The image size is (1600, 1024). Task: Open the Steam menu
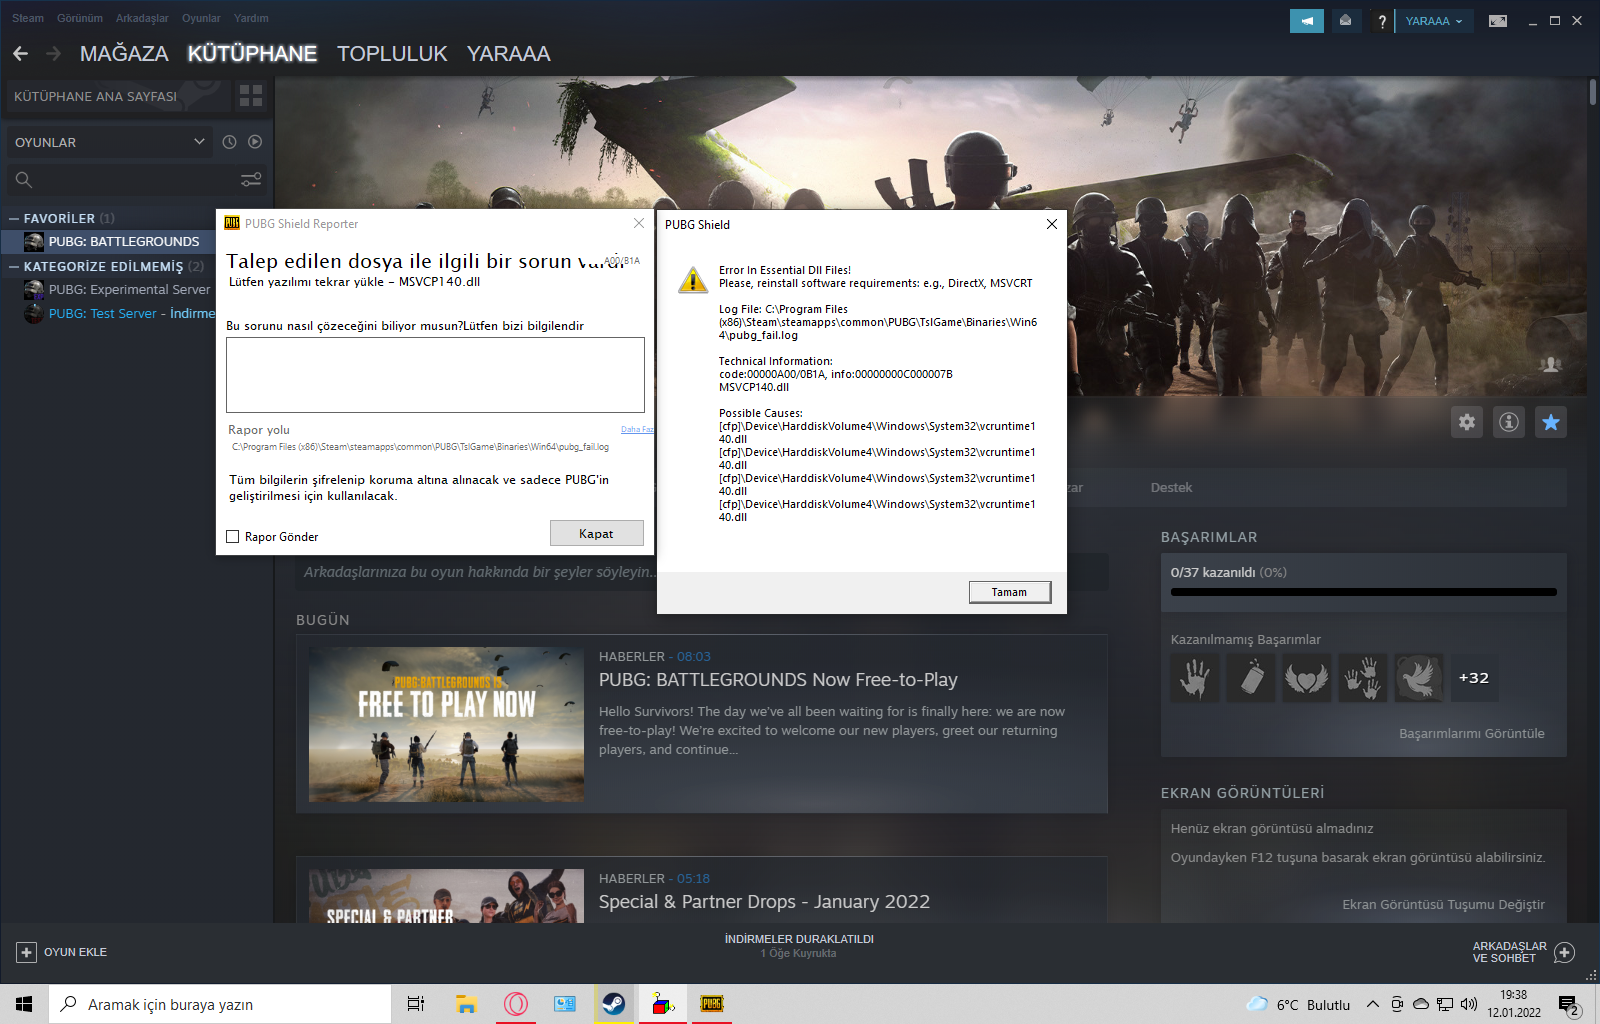click(x=28, y=18)
